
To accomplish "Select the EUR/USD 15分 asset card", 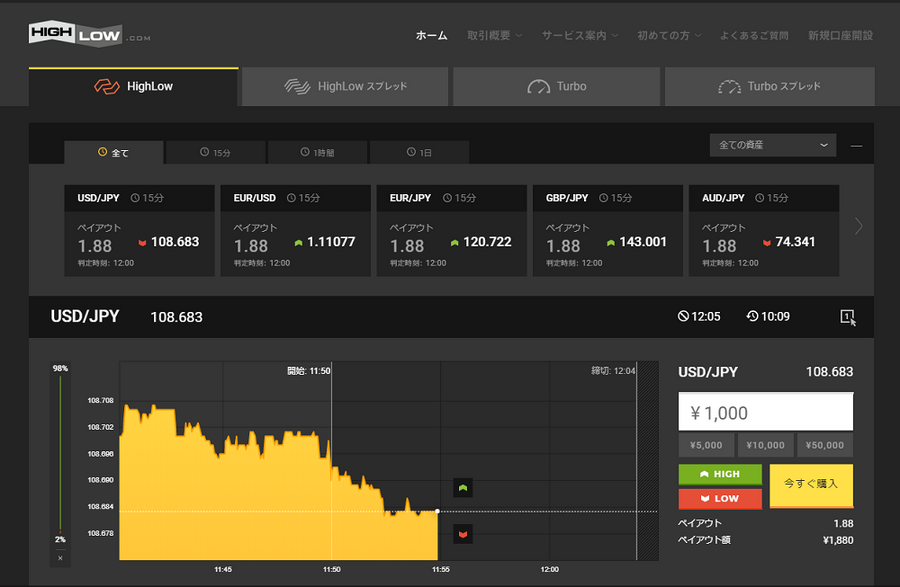I will point(296,231).
